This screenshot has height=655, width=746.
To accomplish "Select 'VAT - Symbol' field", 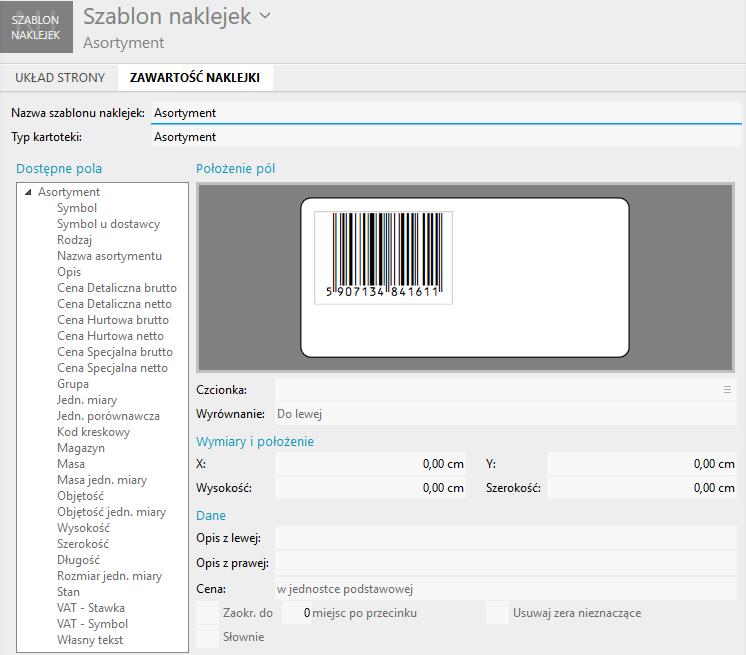I will click(93, 624).
